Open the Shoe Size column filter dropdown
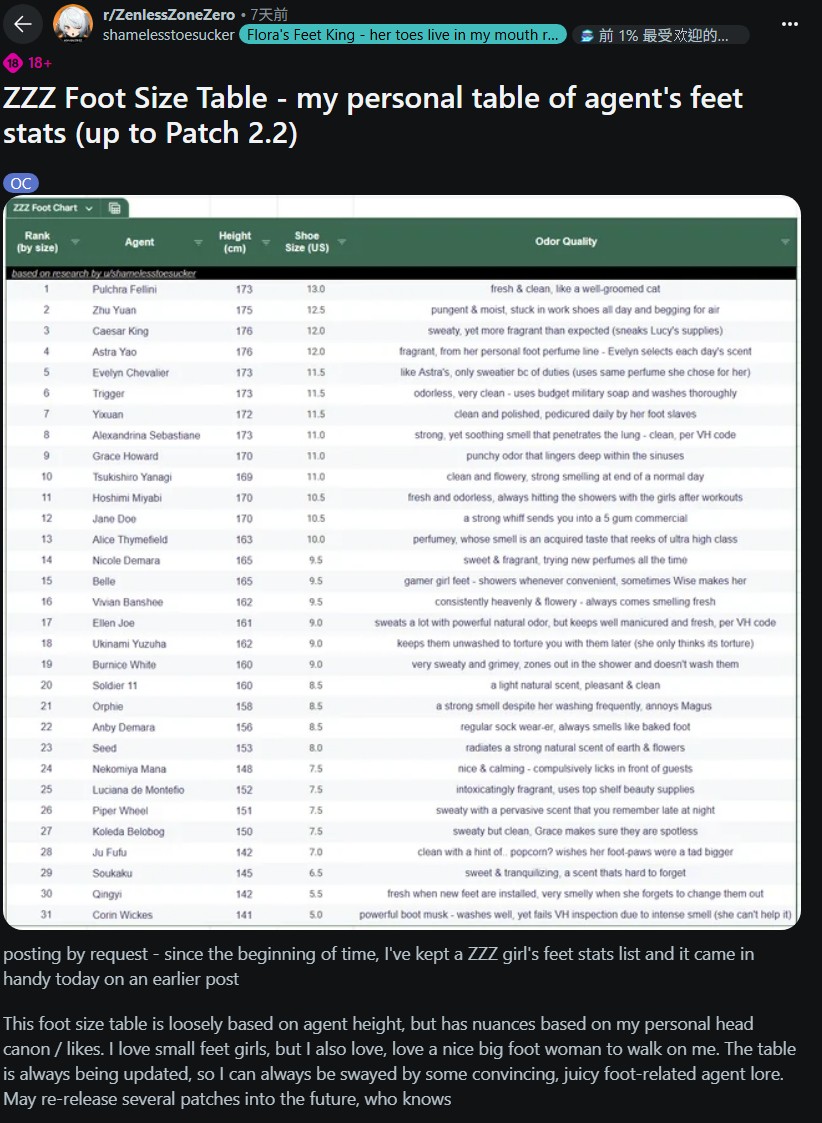Image resolution: width=822 pixels, height=1123 pixels. pos(342,242)
